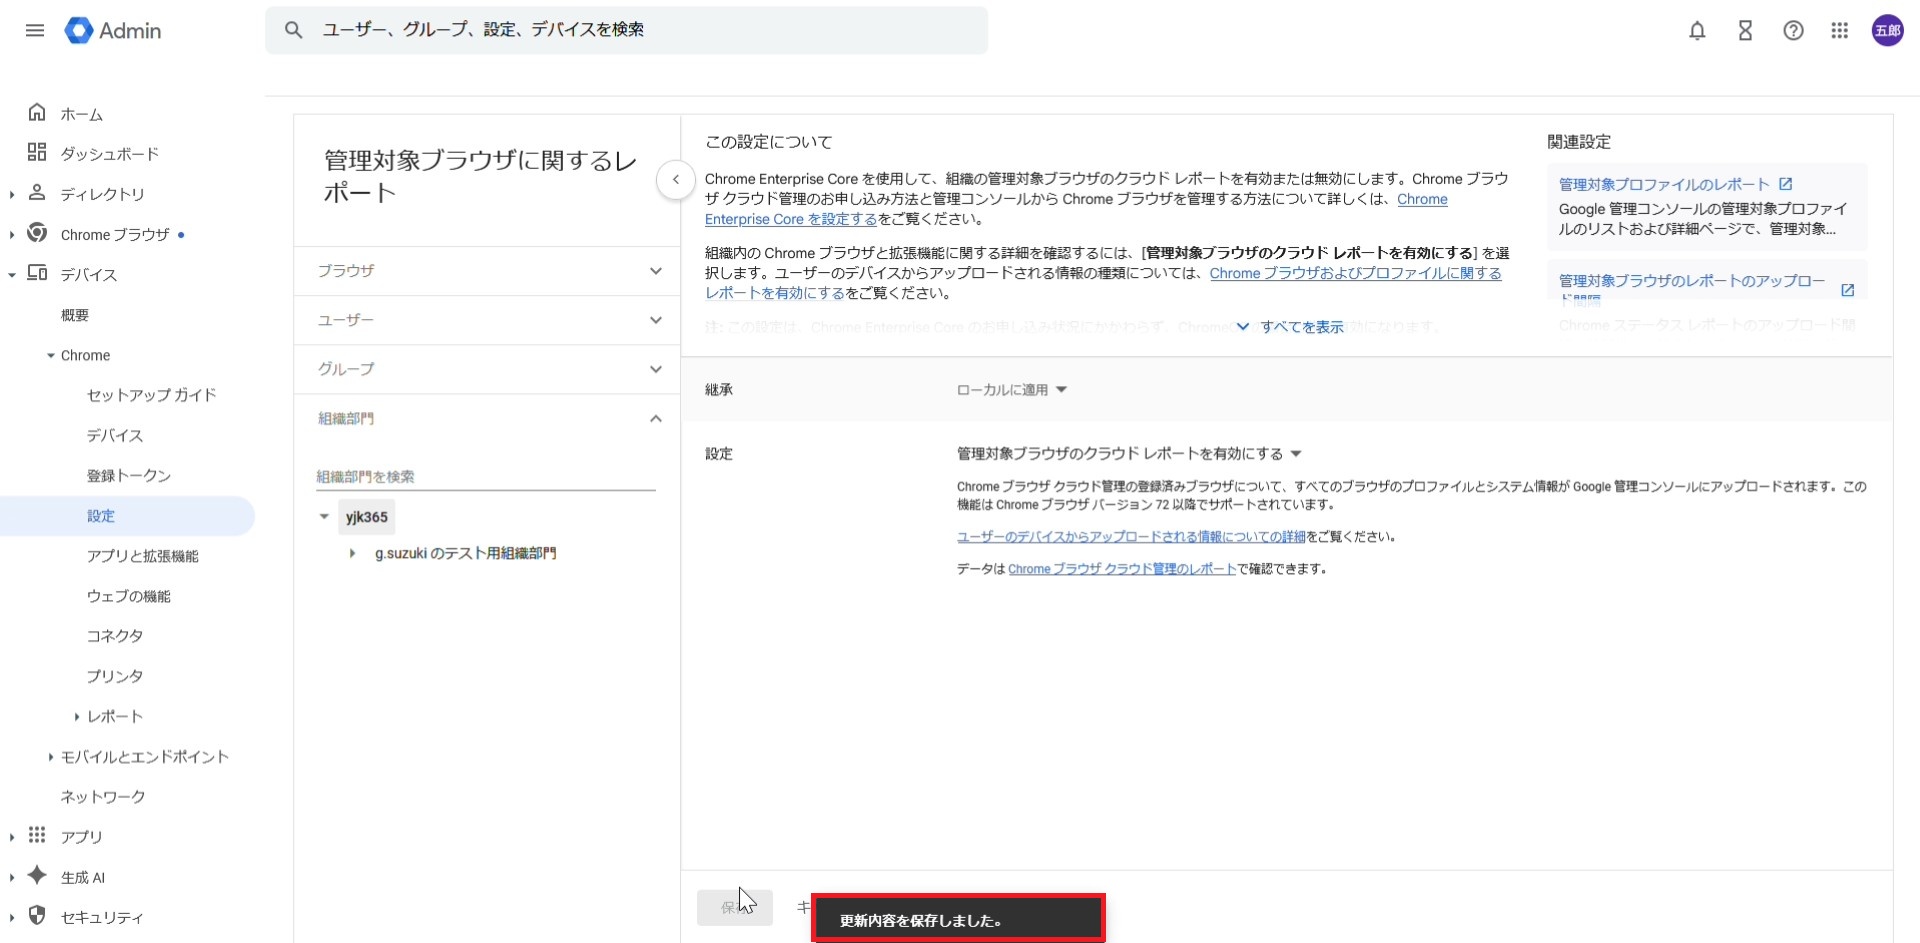Open the Google apps grid
This screenshot has height=943, width=1920.
[1839, 31]
